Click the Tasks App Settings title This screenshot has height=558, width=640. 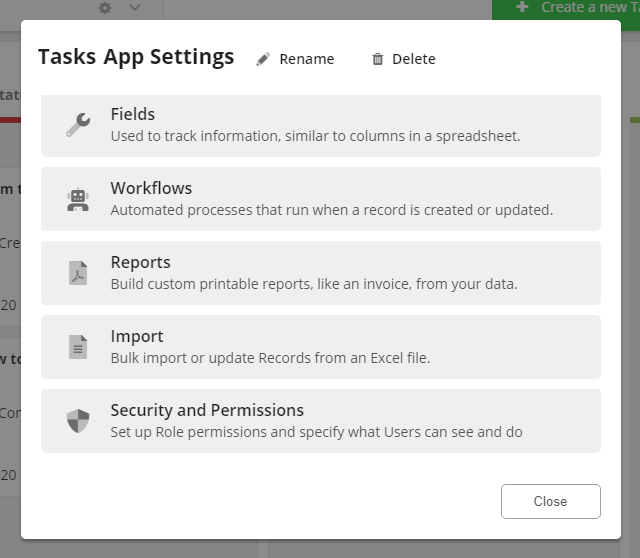tap(136, 57)
